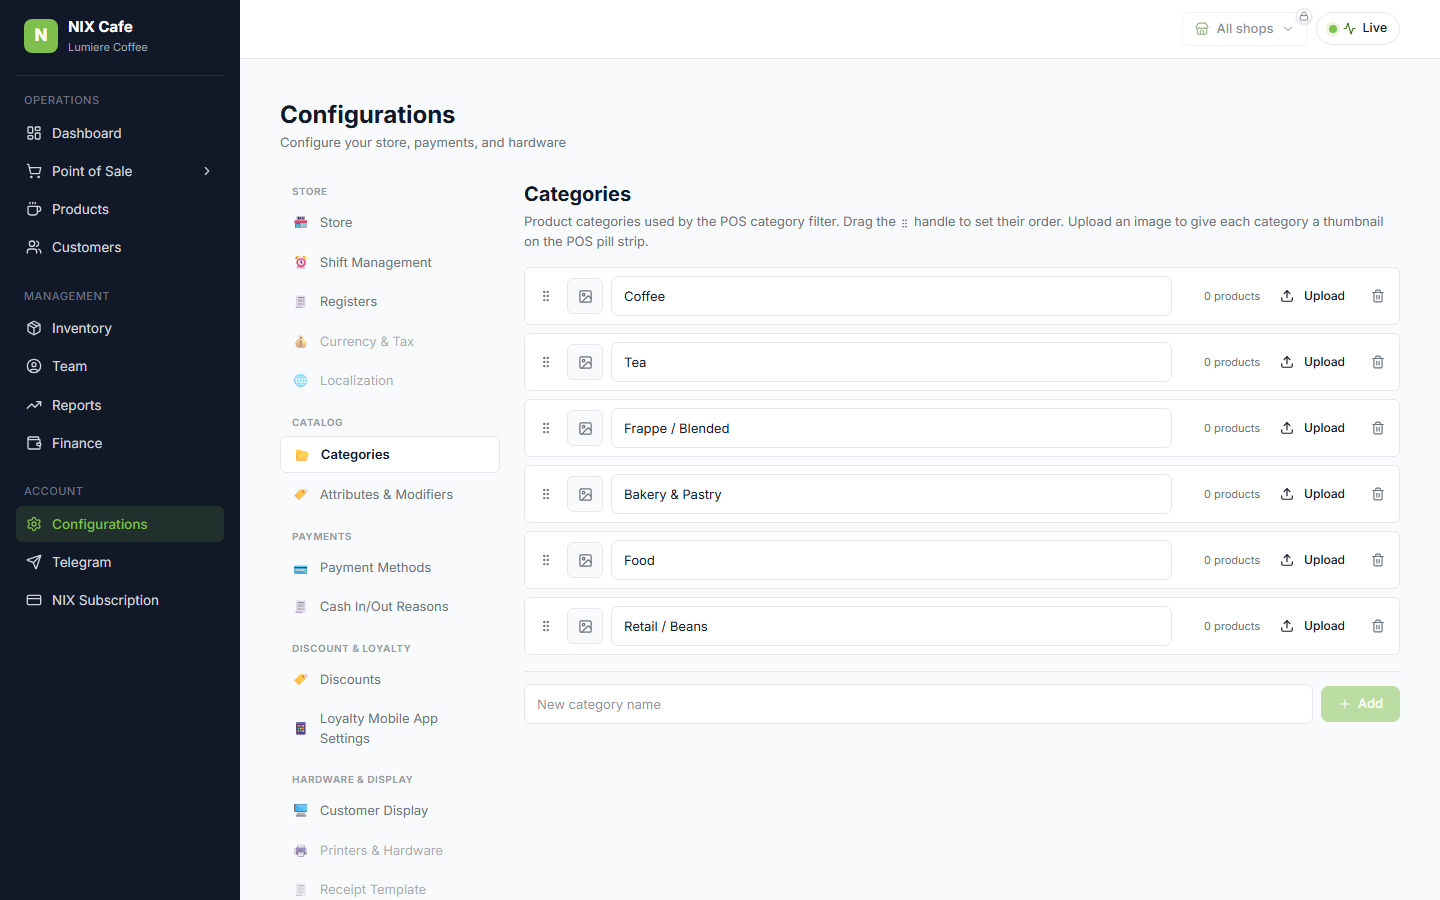Click the Coffee image placeholder thumbnail
Image resolution: width=1440 pixels, height=900 pixels.
tap(585, 296)
